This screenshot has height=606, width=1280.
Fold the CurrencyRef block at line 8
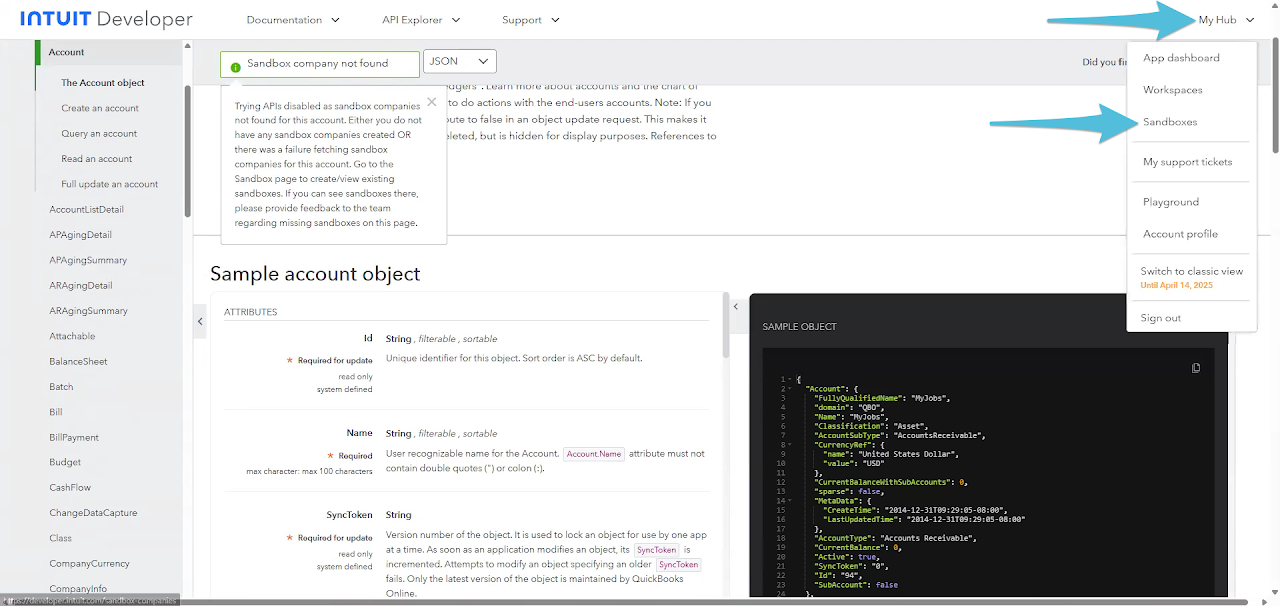tap(791, 445)
